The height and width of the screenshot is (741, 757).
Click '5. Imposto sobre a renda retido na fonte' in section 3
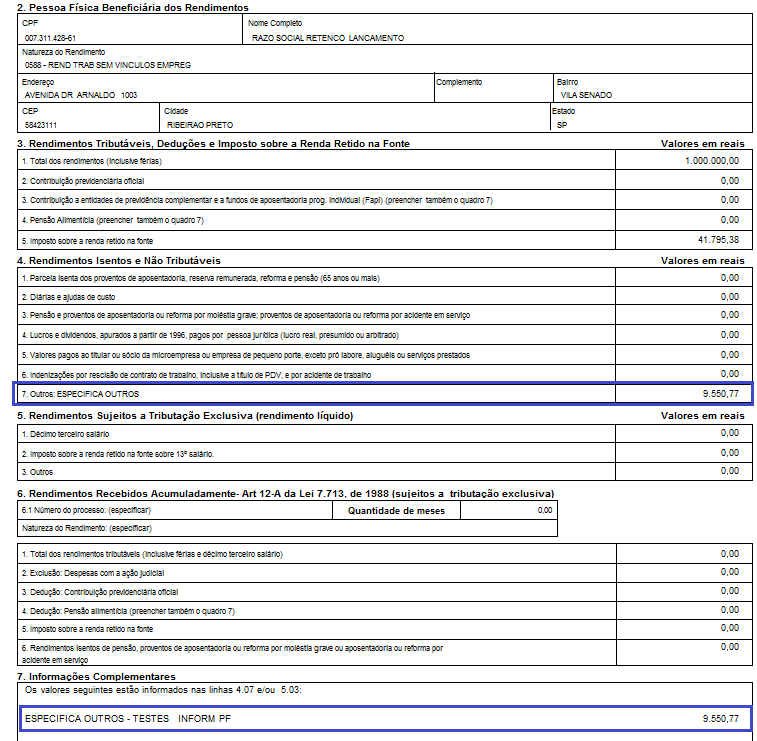coord(87,241)
